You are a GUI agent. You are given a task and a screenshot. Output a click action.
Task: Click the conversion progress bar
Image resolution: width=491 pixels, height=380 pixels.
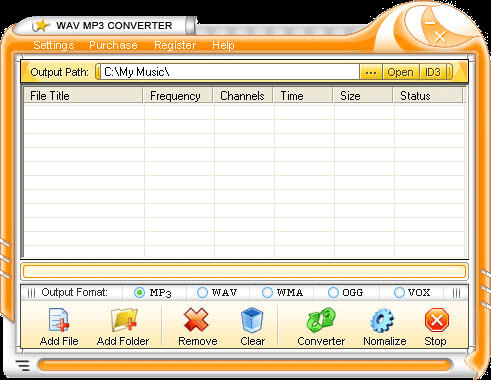(x=244, y=271)
